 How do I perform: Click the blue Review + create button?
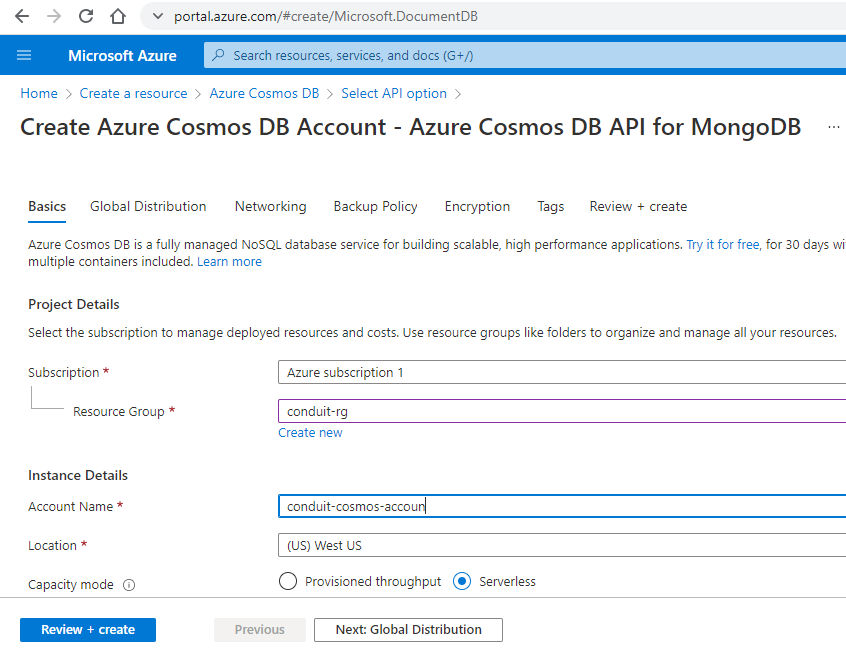tap(88, 630)
